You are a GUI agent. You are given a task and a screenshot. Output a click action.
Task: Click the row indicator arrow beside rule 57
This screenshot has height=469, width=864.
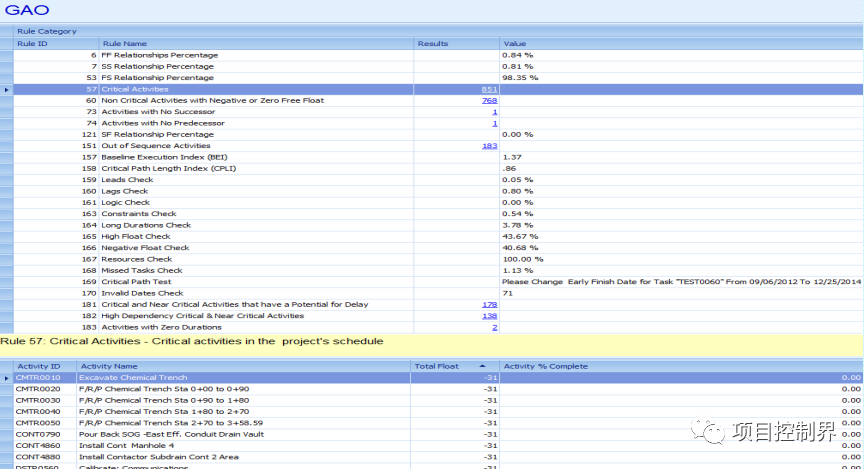(7, 89)
